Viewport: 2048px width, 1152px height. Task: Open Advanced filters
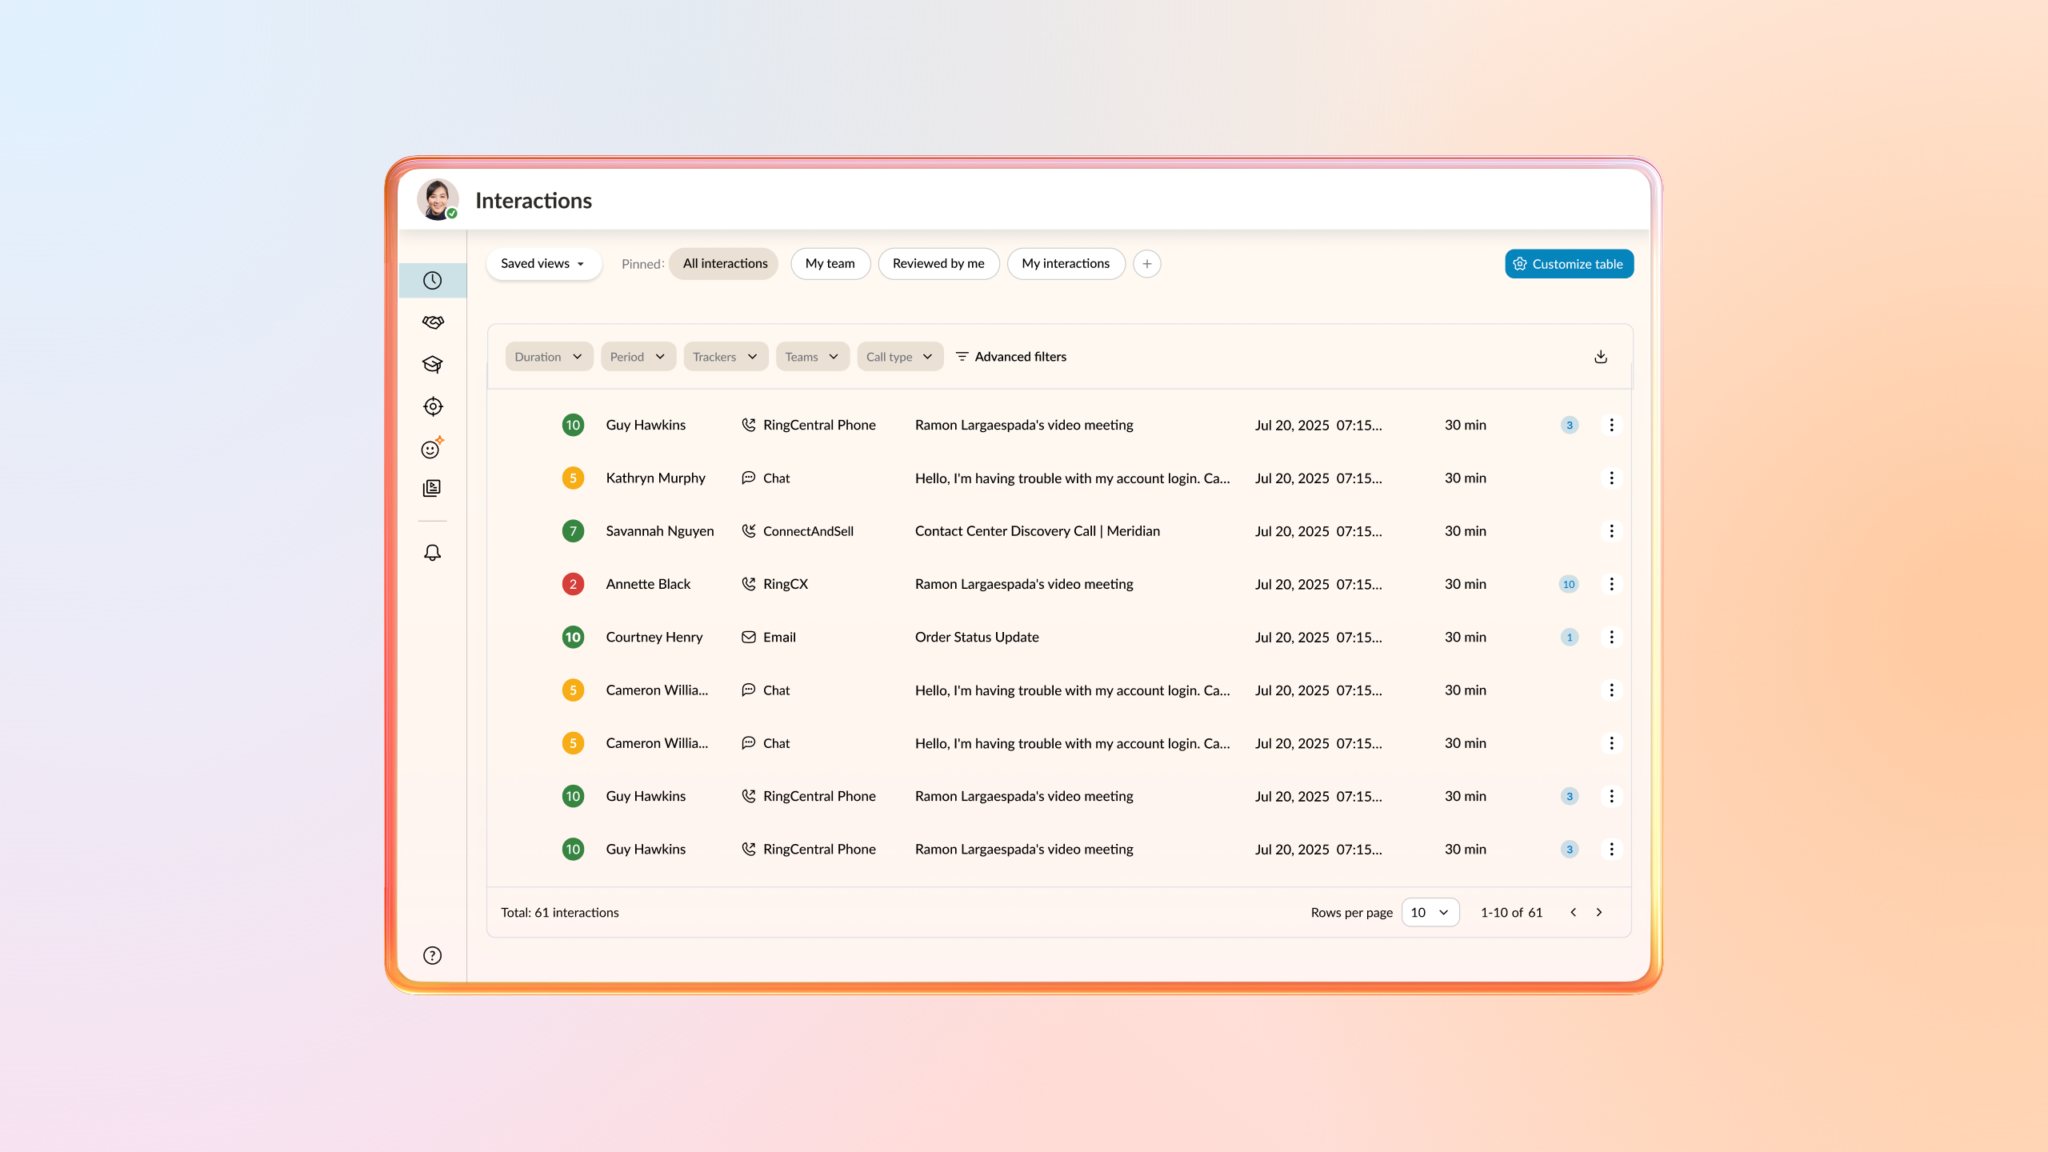[1011, 357]
